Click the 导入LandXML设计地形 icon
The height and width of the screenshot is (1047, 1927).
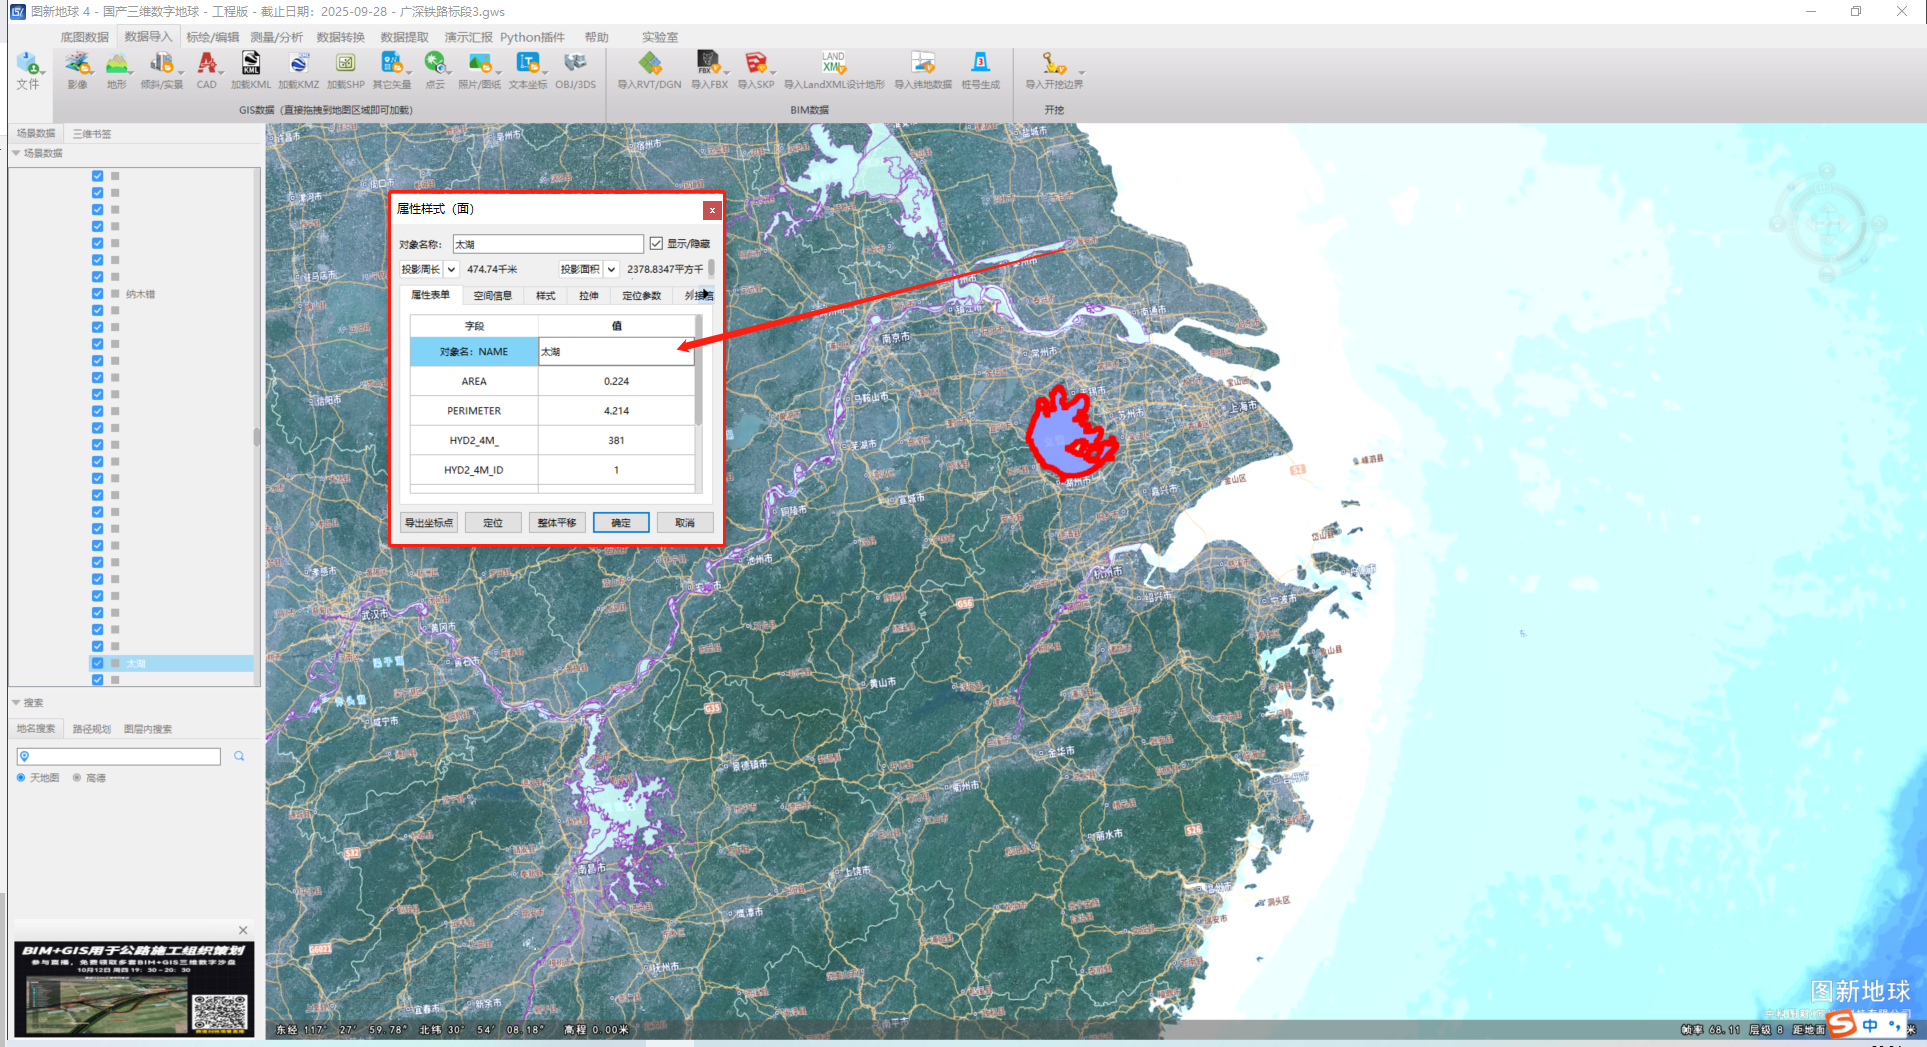pyautogui.click(x=834, y=64)
